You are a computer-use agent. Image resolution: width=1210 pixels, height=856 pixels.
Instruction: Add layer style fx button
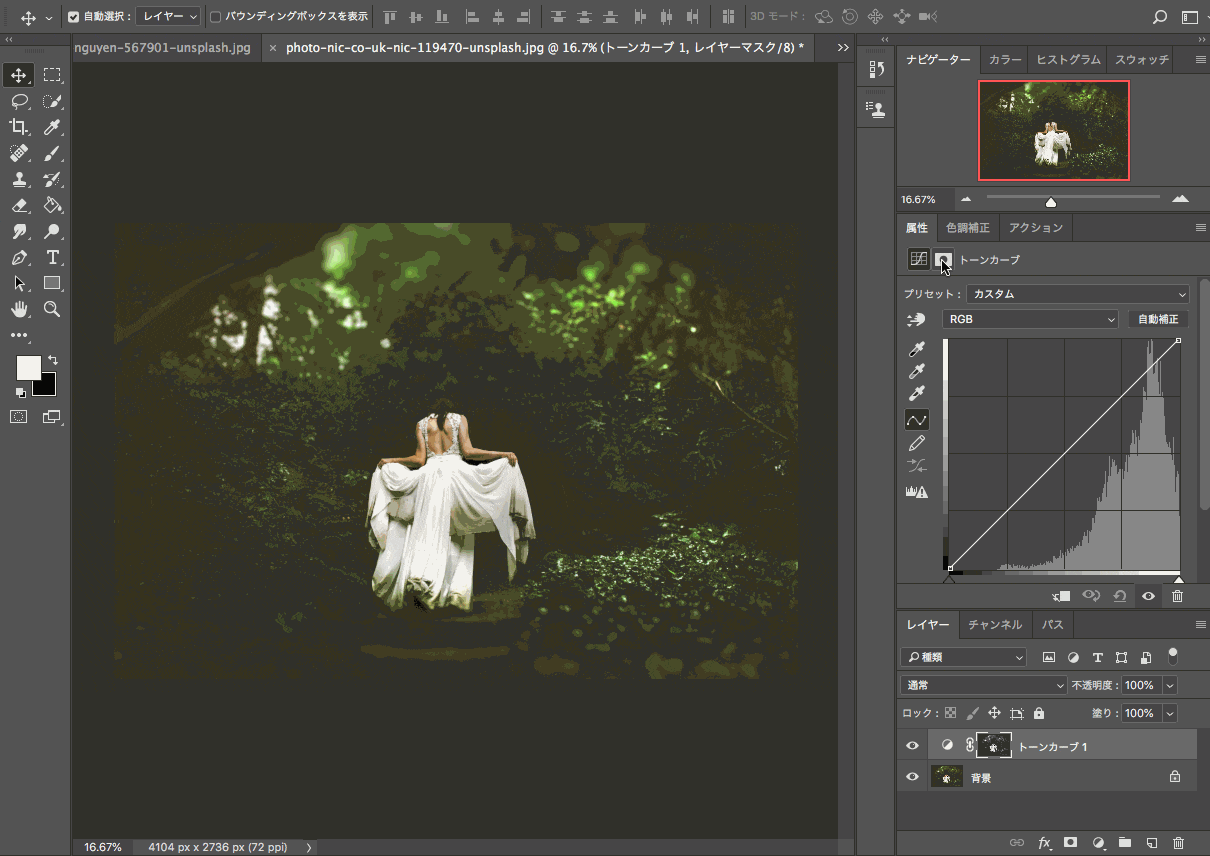pyautogui.click(x=1045, y=842)
